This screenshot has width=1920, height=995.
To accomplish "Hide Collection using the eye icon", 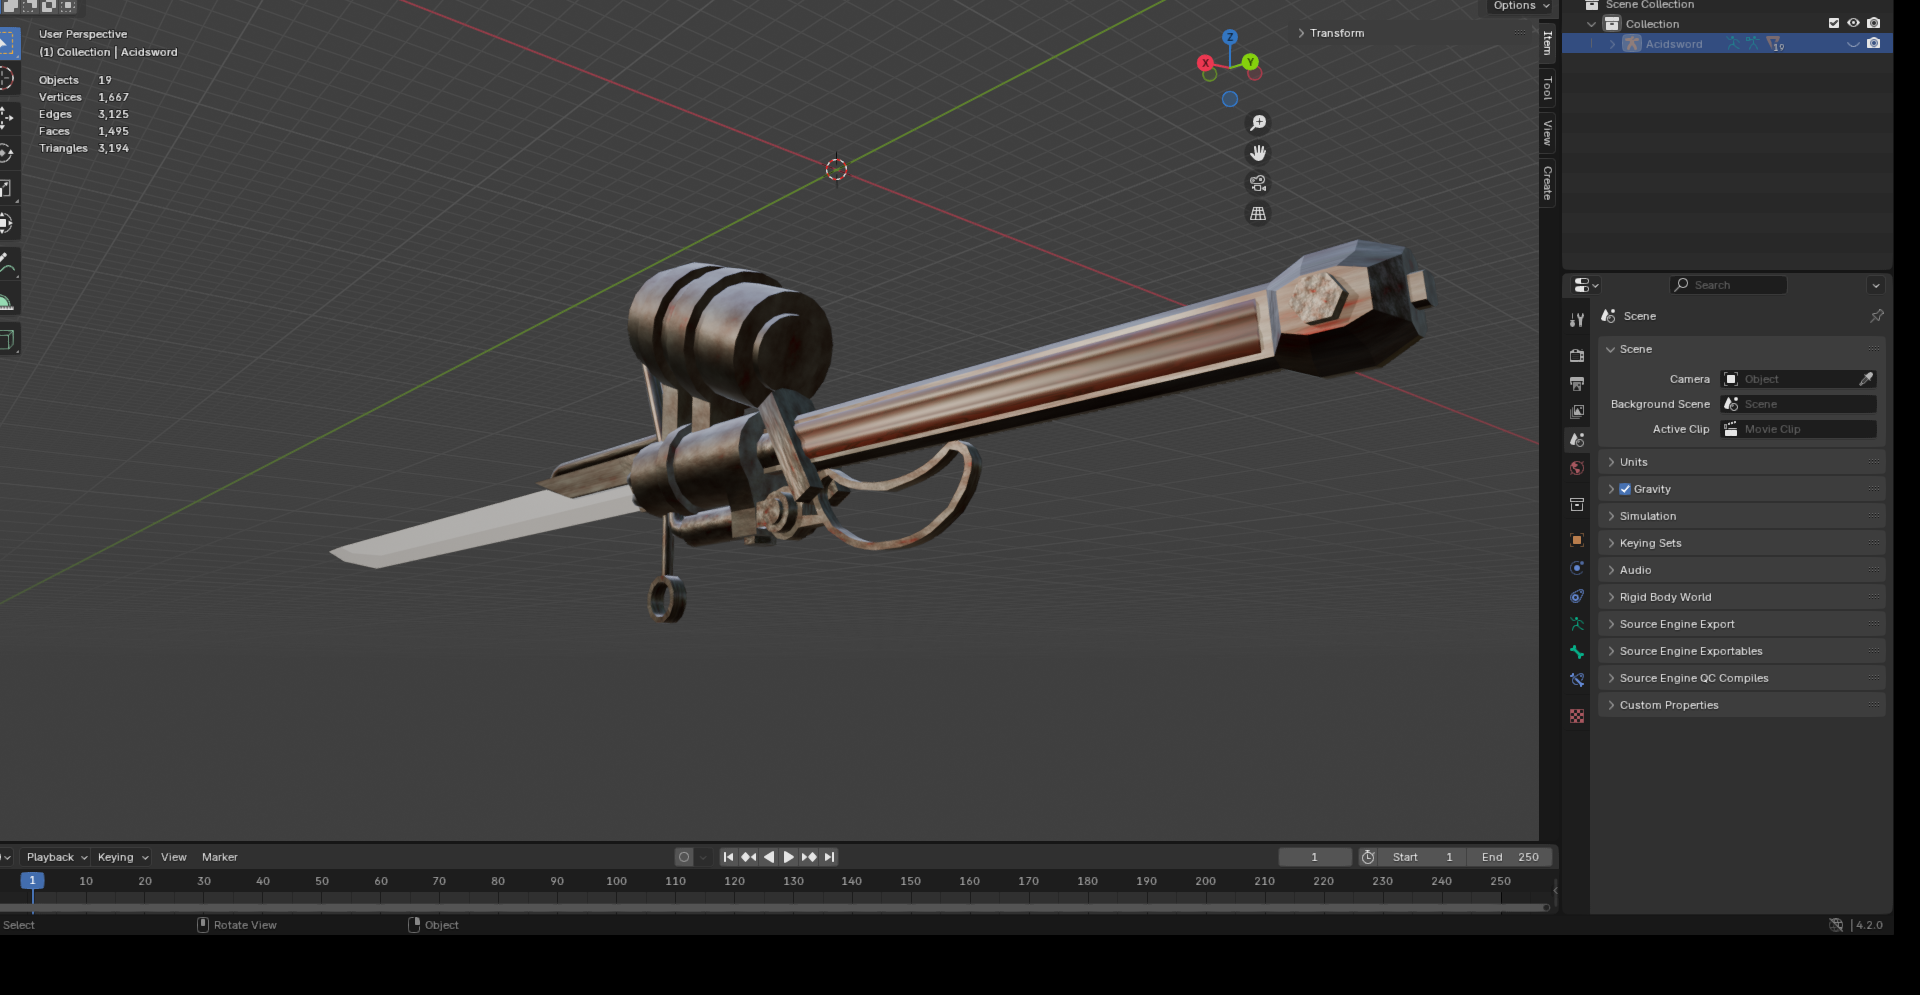I will [x=1853, y=23].
